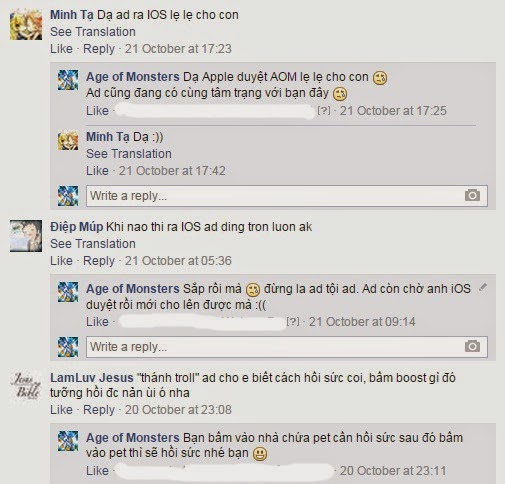
Task: Open LamLuv Jesus's profile picture
Action: coord(26,386)
